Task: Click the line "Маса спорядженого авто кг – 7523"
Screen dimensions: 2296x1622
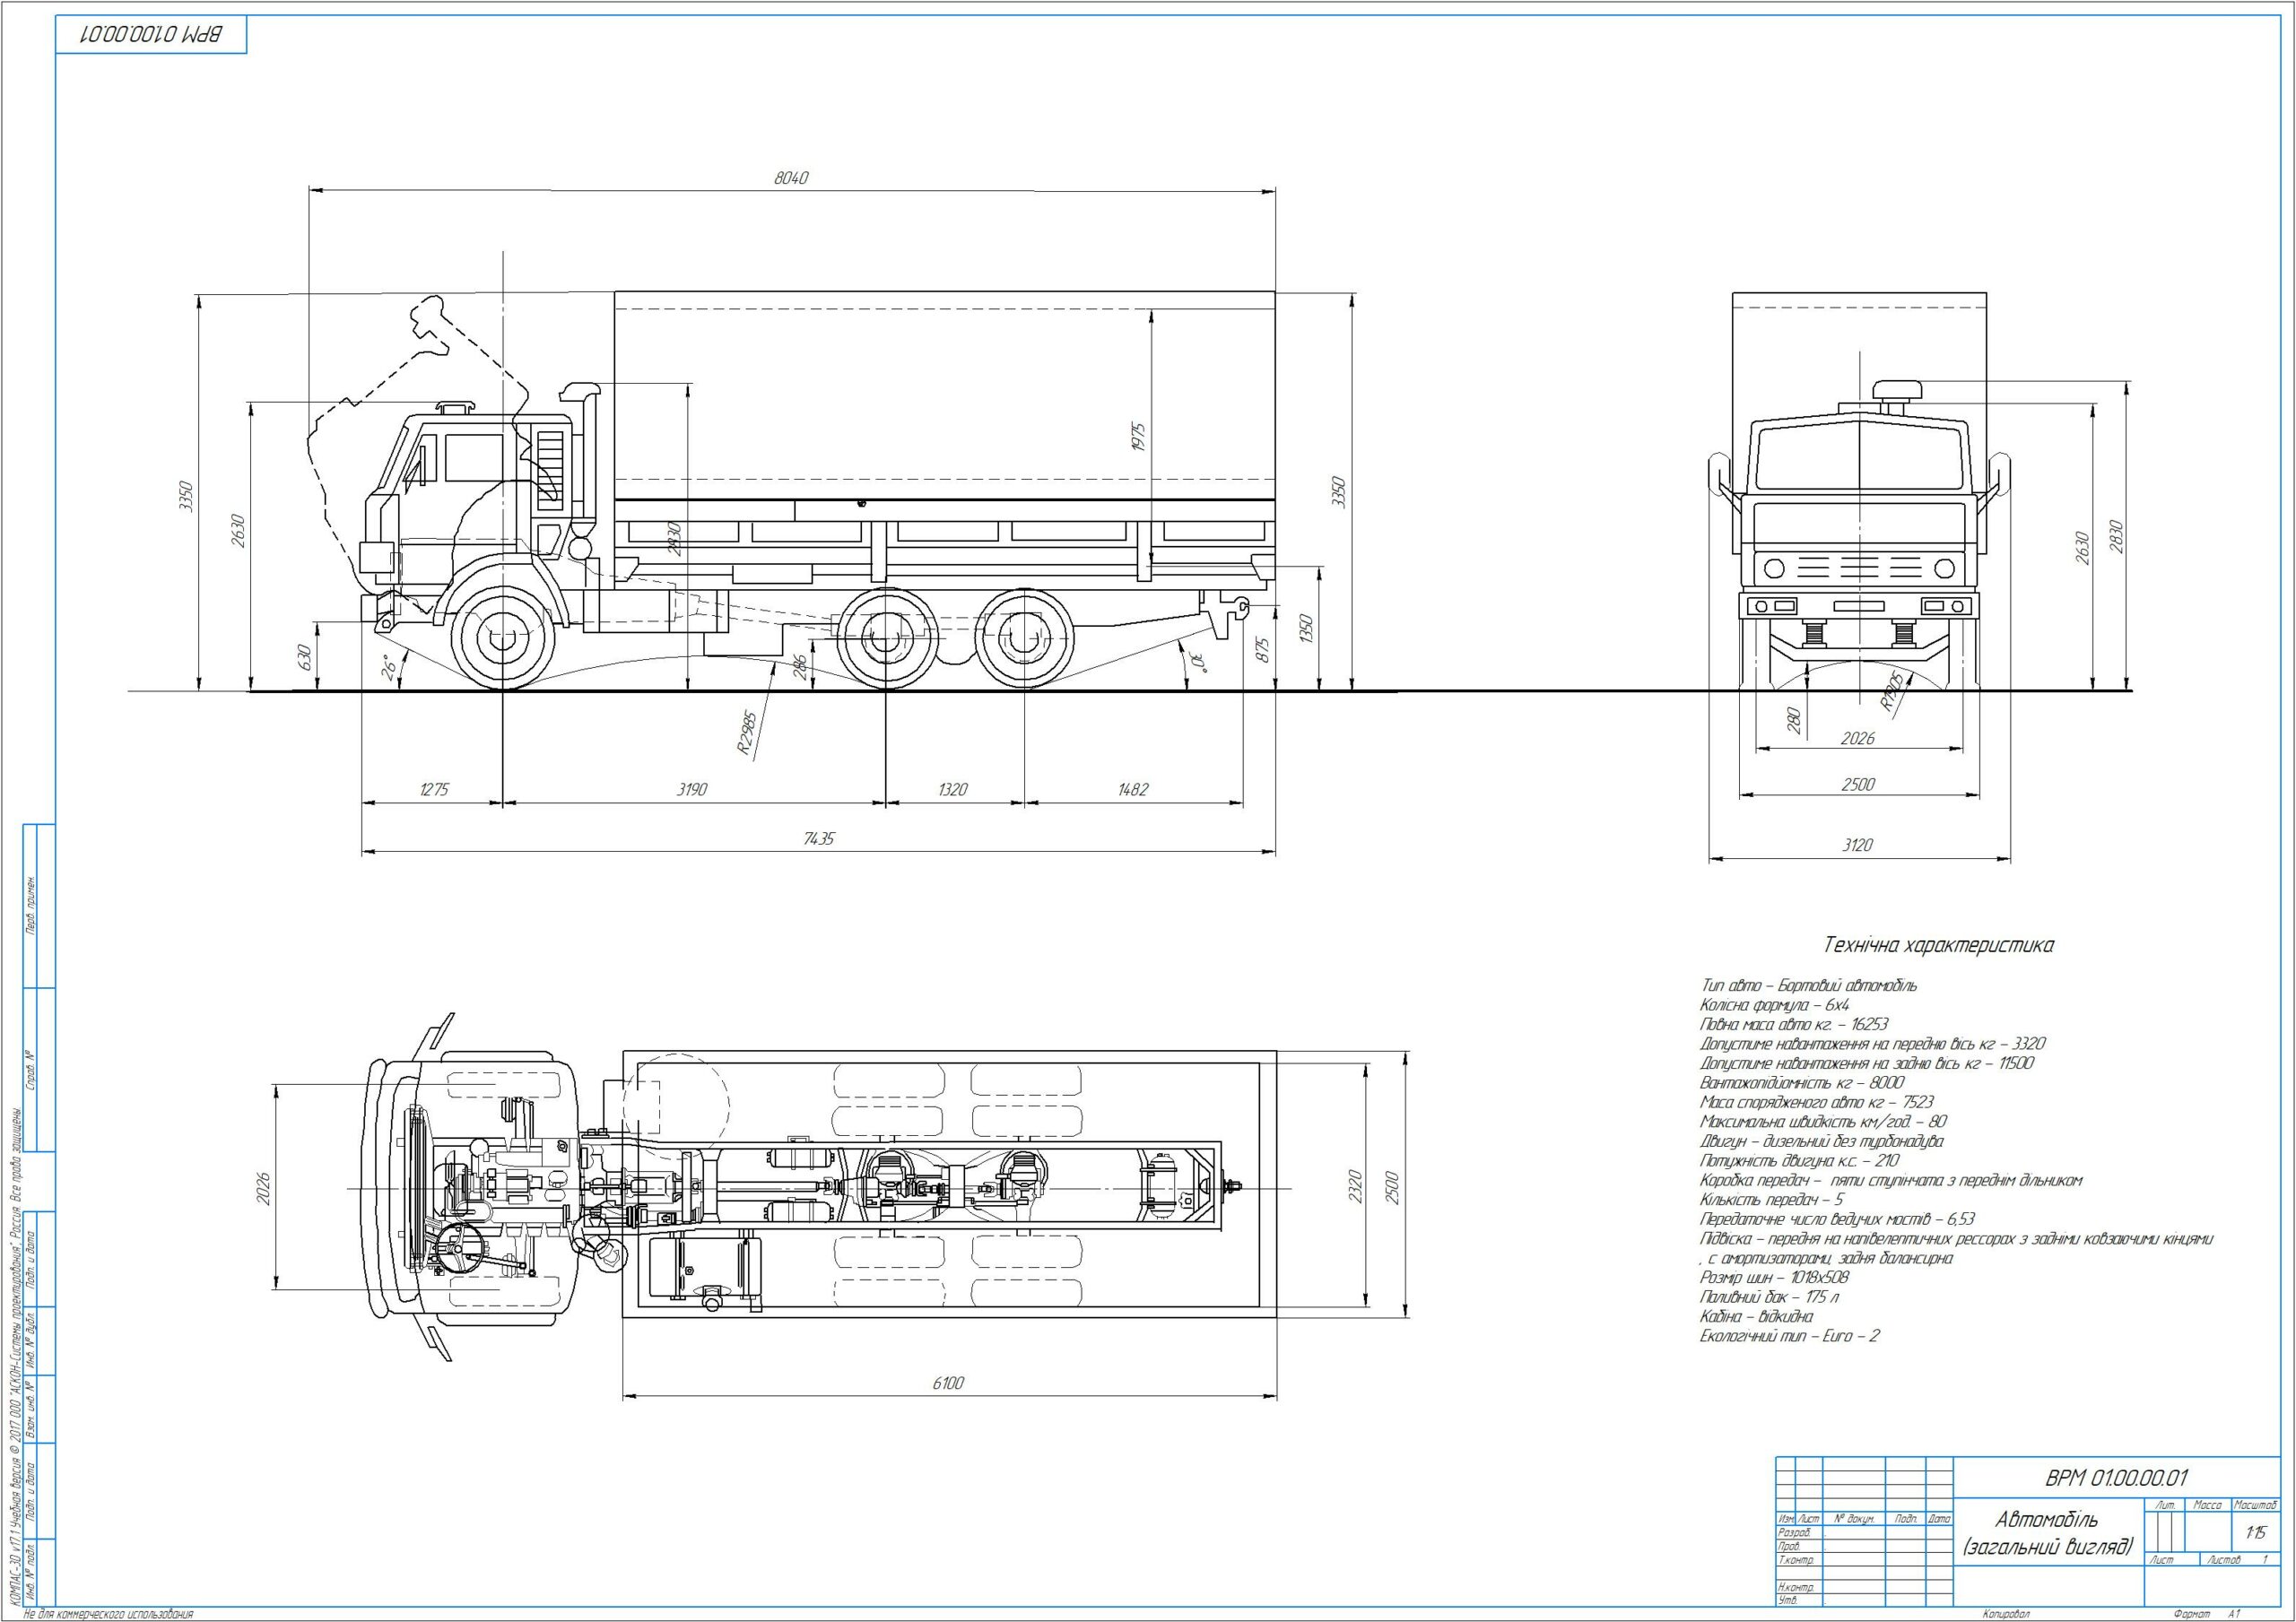Action: point(1817,1103)
